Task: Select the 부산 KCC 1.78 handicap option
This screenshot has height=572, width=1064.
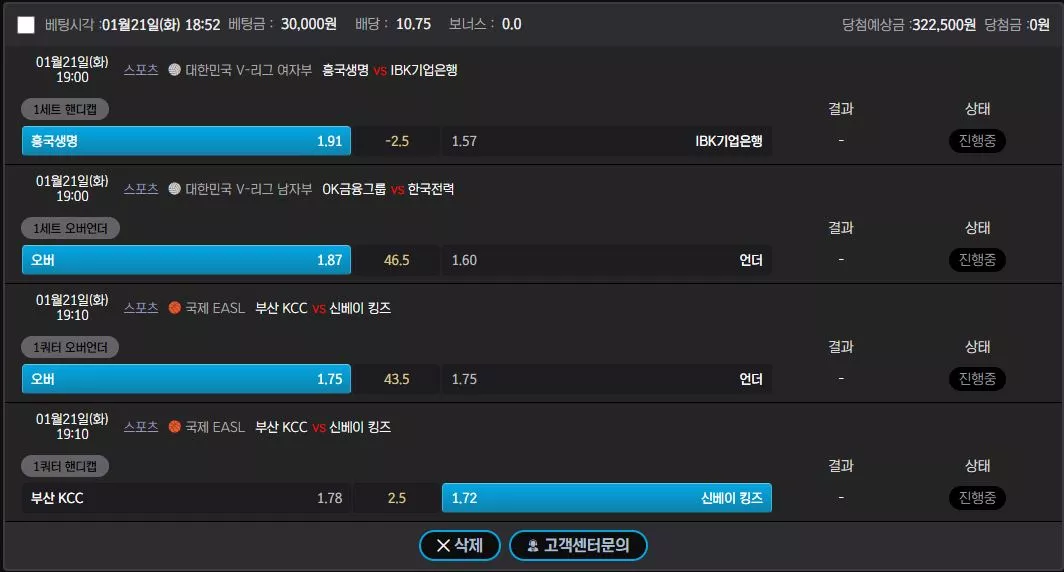Action: tap(187, 498)
